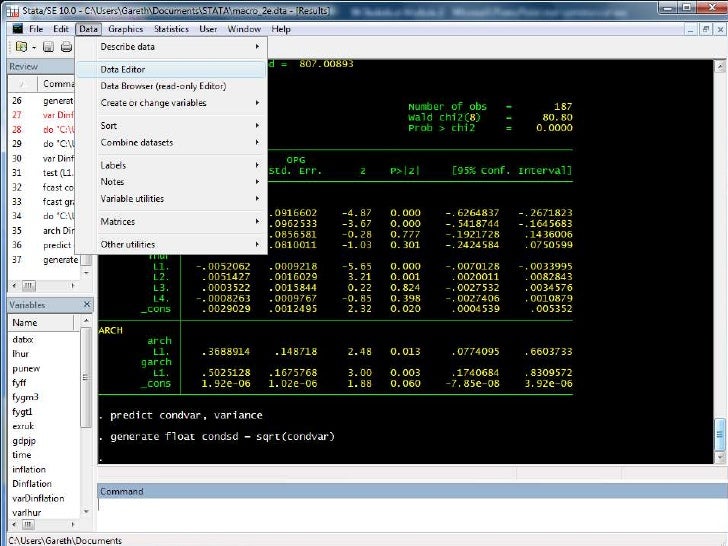This screenshot has height=546, width=728.
Task: Click the Stata application icon in menu bar
Action: tap(17, 29)
